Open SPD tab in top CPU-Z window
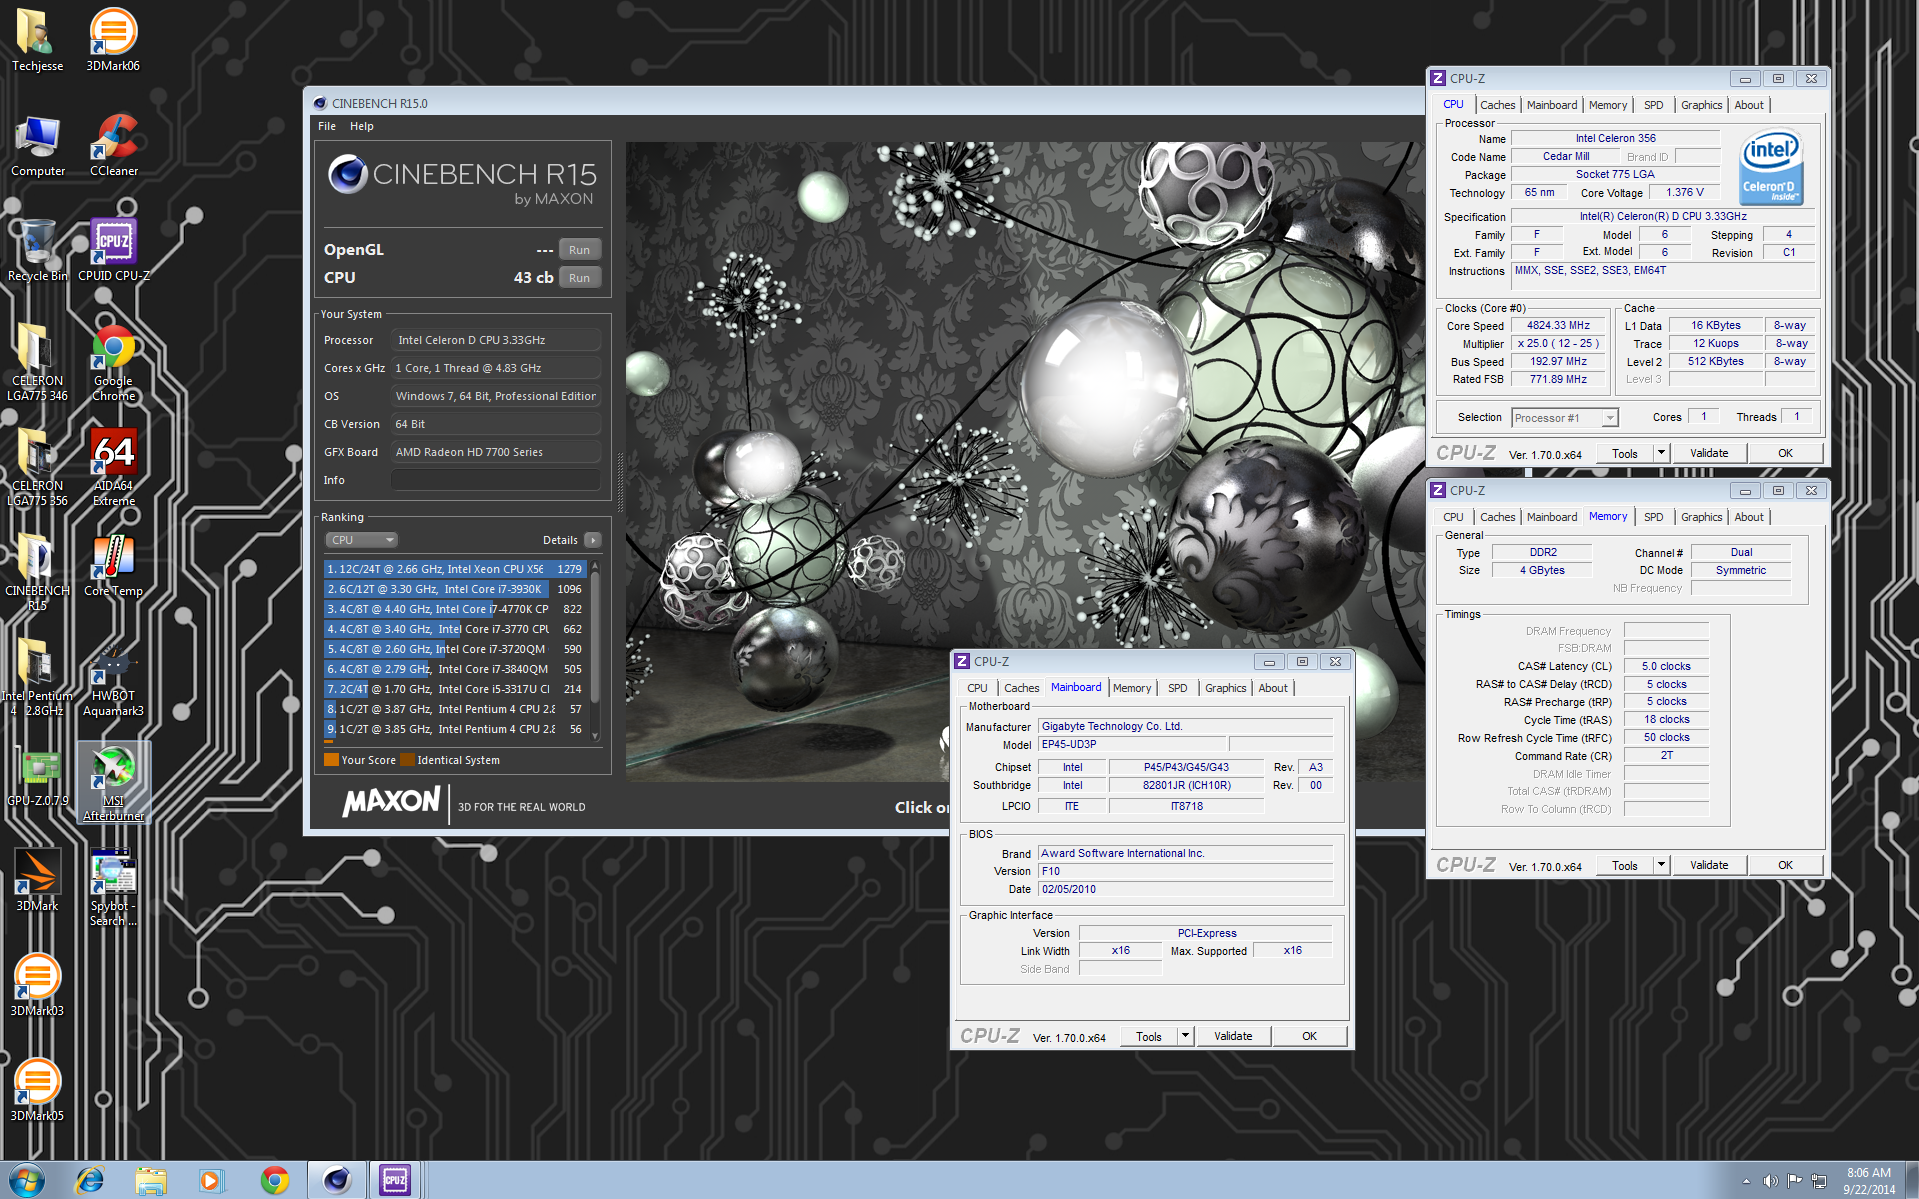The image size is (1919, 1199). point(1654,105)
